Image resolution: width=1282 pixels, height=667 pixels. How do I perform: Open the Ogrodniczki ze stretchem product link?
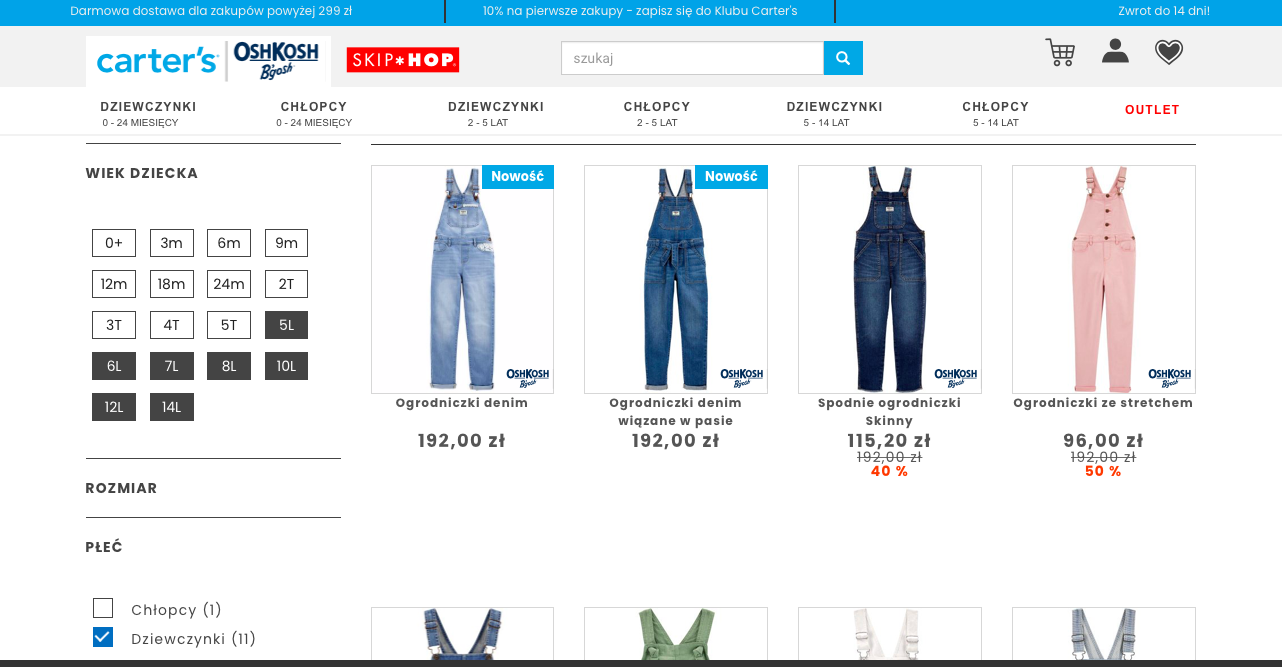click(x=1103, y=403)
